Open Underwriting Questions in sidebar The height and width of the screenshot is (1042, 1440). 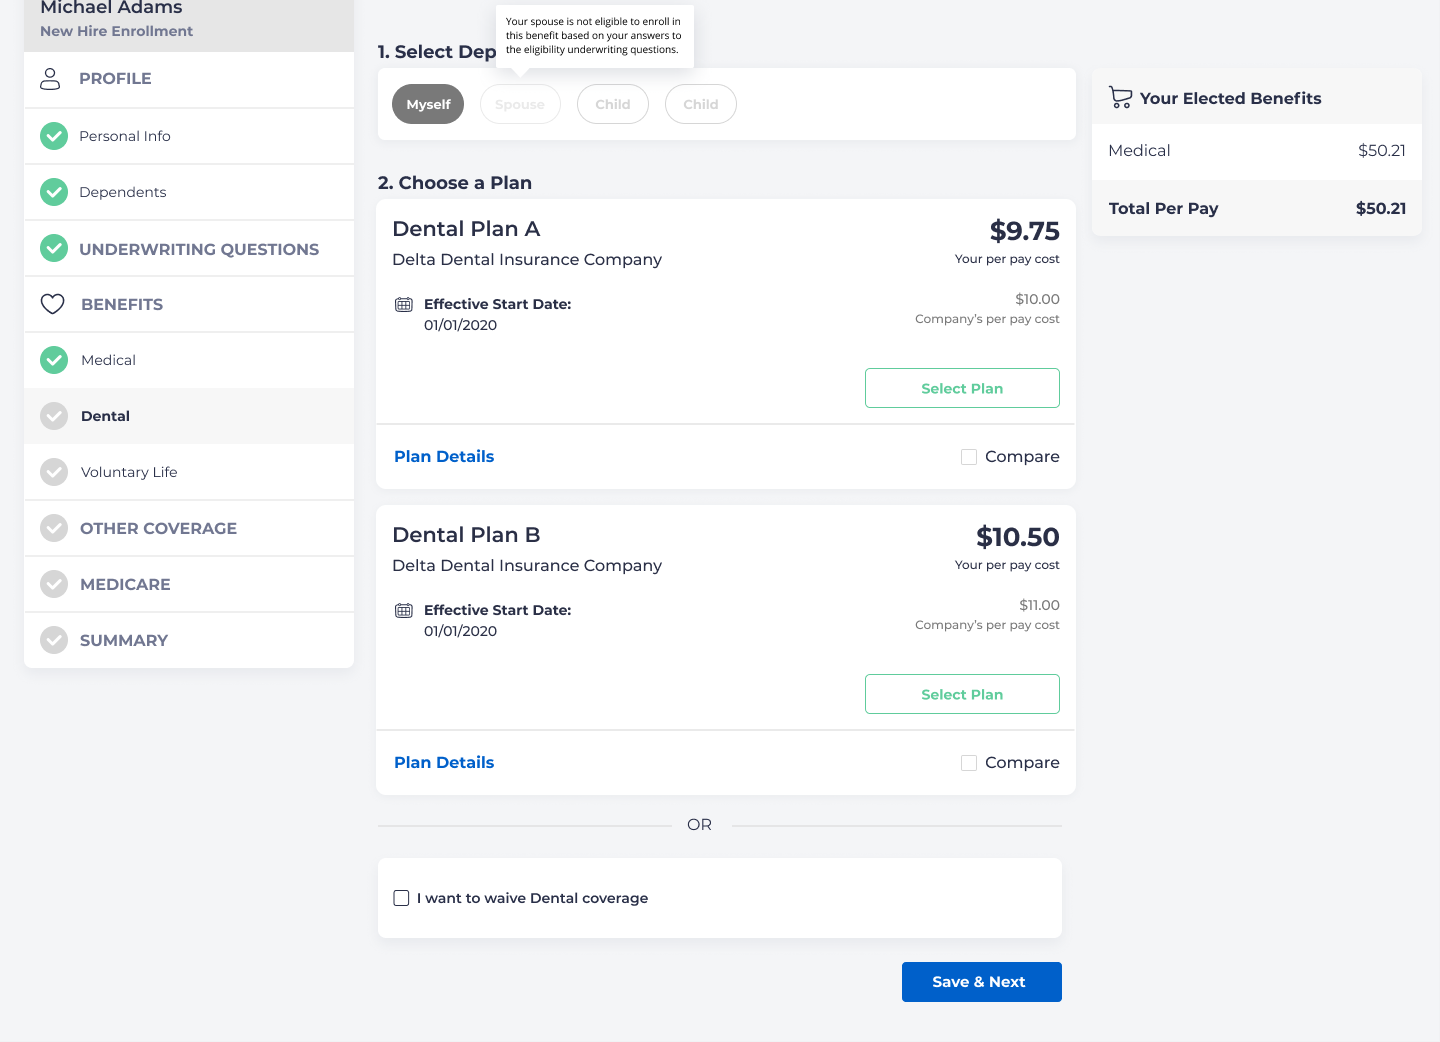[x=198, y=249]
